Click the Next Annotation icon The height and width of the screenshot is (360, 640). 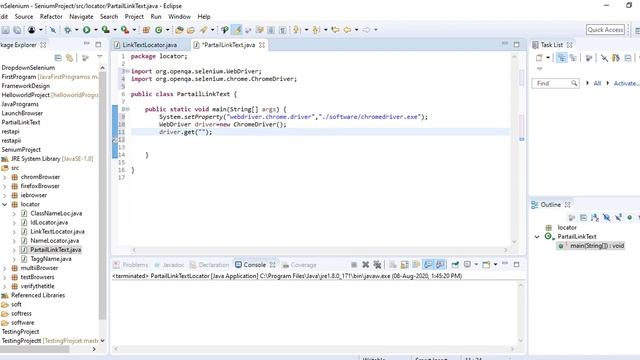click(297, 30)
